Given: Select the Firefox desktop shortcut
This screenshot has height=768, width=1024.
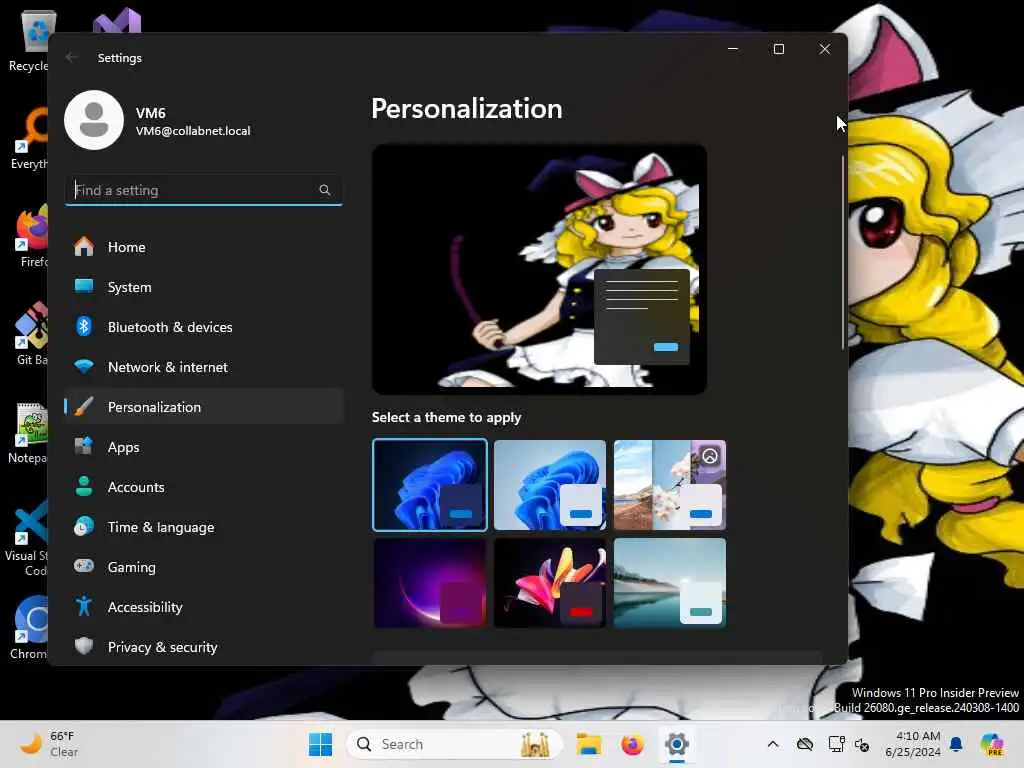Looking at the screenshot, I should pos(32,235).
